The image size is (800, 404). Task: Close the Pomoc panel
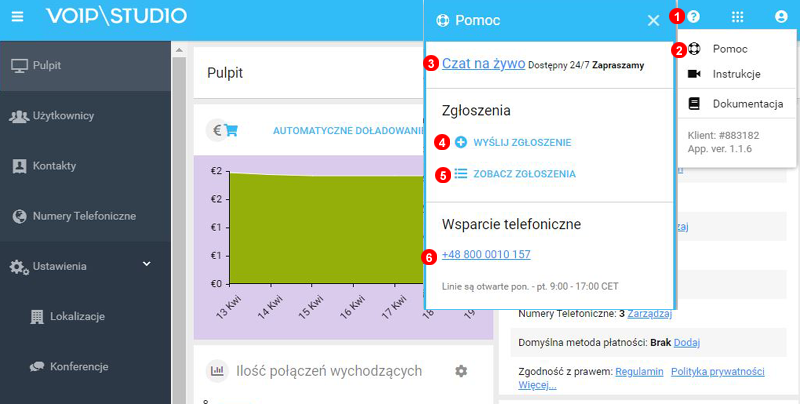click(653, 20)
